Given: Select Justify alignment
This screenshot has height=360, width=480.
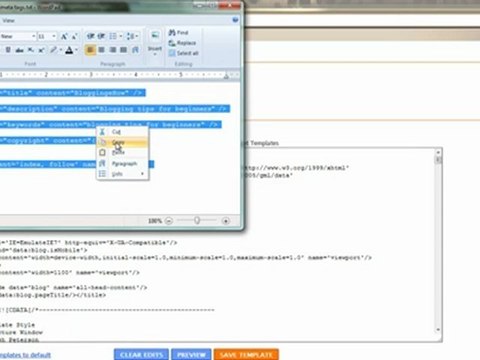Looking at the screenshot, I should pos(123,50).
